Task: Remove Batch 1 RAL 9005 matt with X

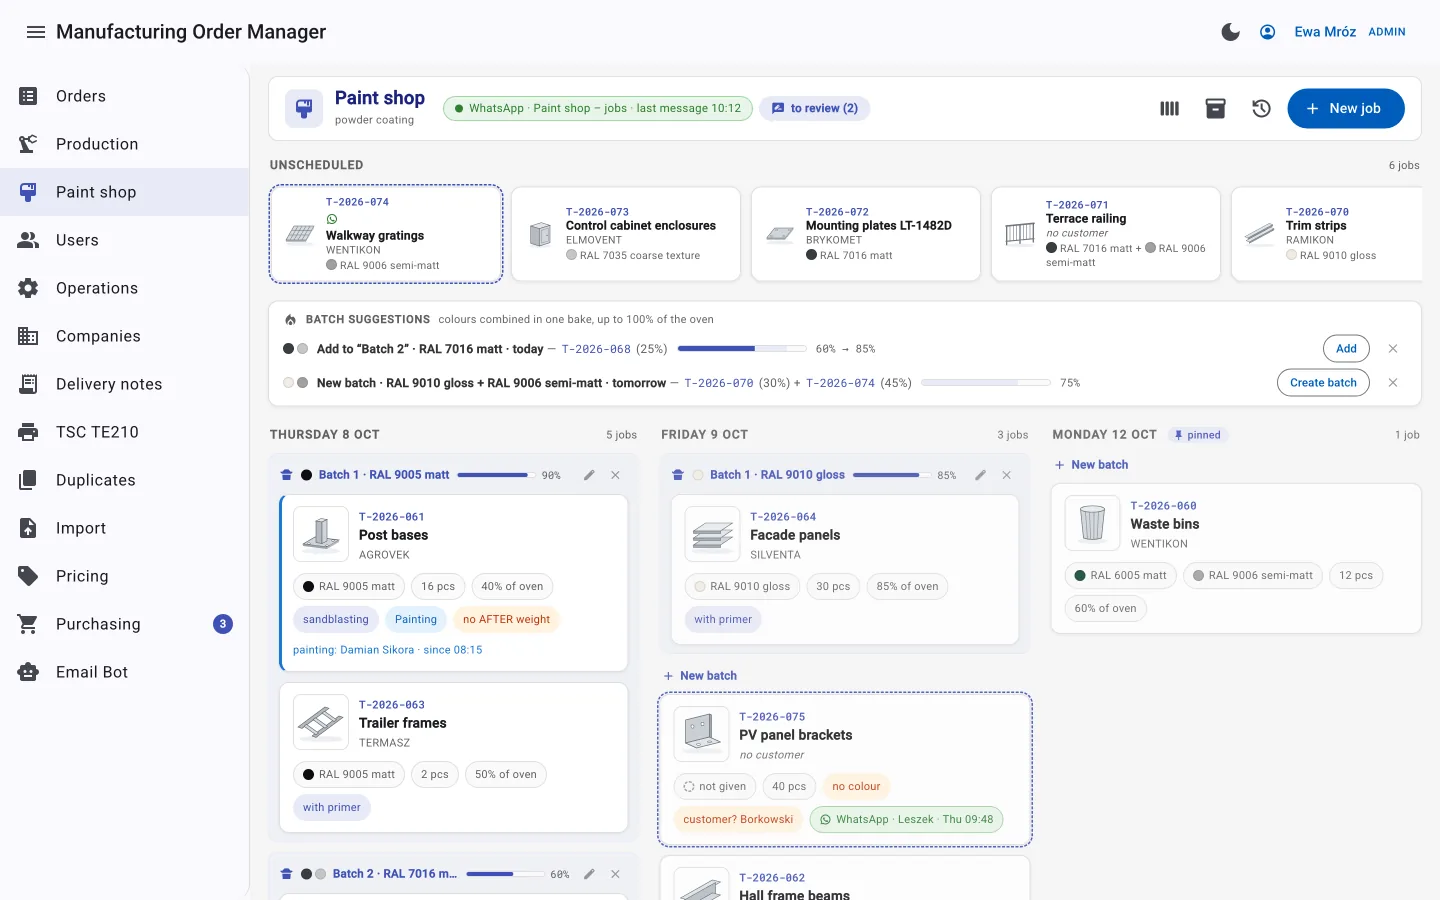Action: coord(615,475)
